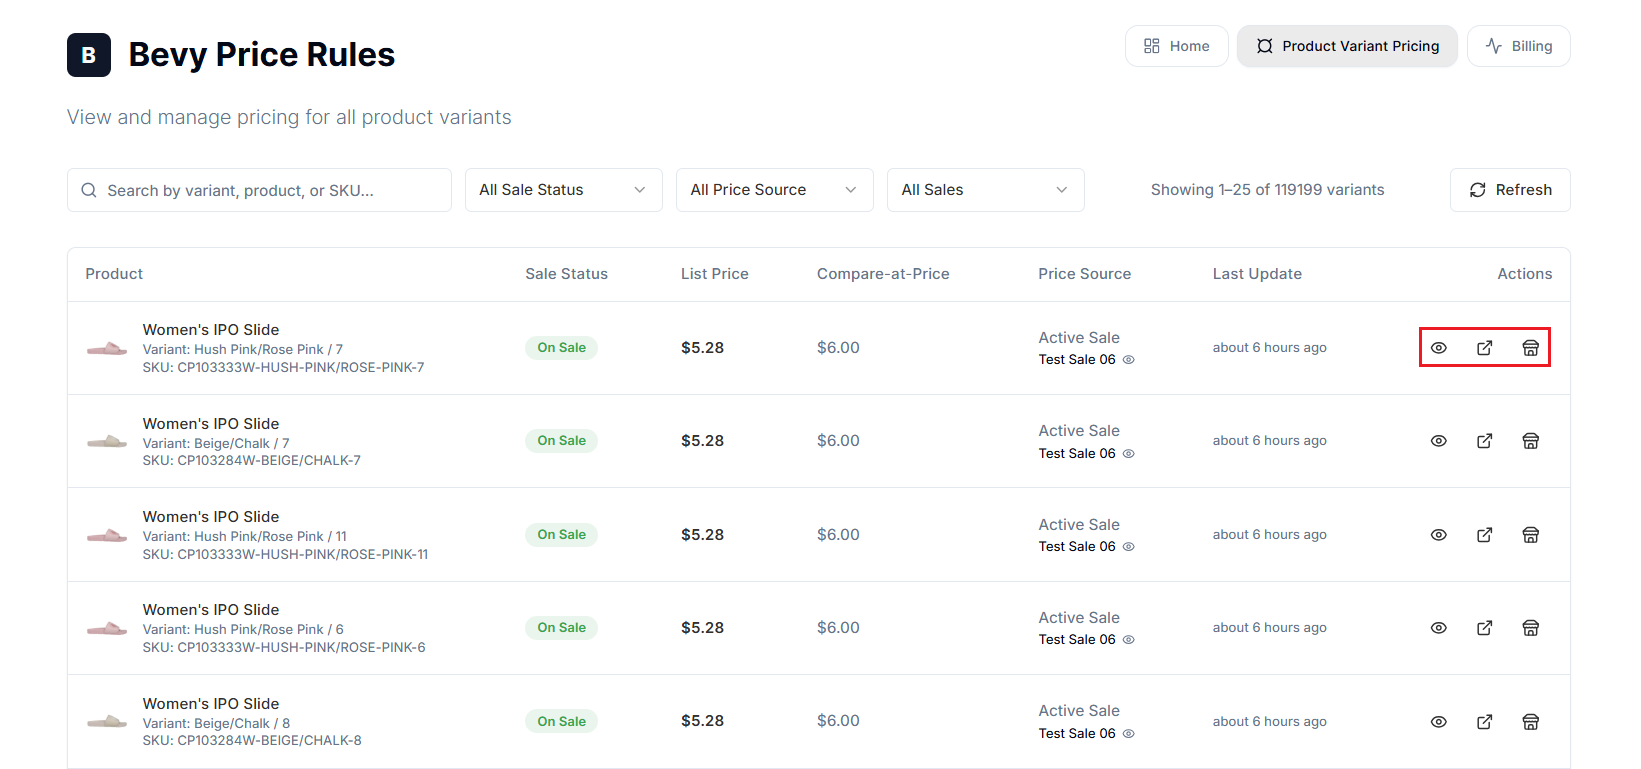Preview Test Sale 06 eye in Rose Pink / 7 row
The height and width of the screenshot is (769, 1641).
pyautogui.click(x=1129, y=360)
